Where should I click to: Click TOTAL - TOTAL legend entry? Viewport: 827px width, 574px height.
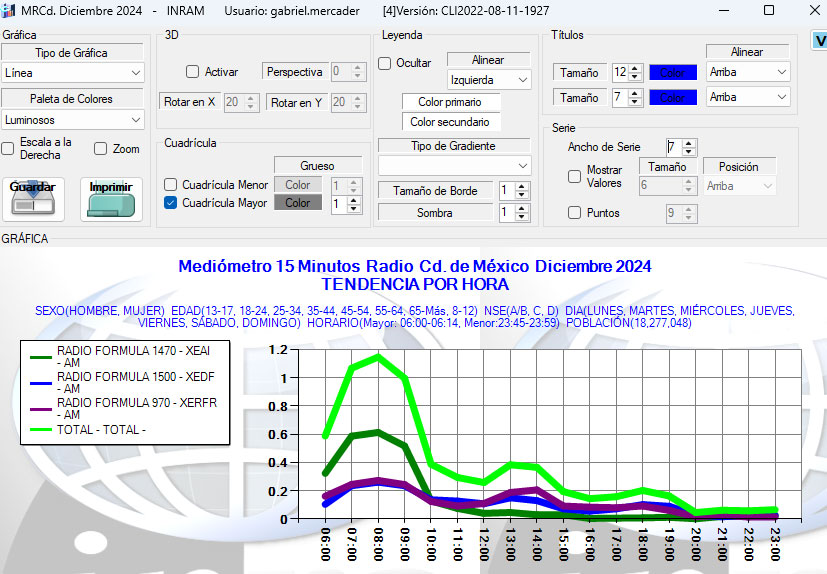point(88,429)
